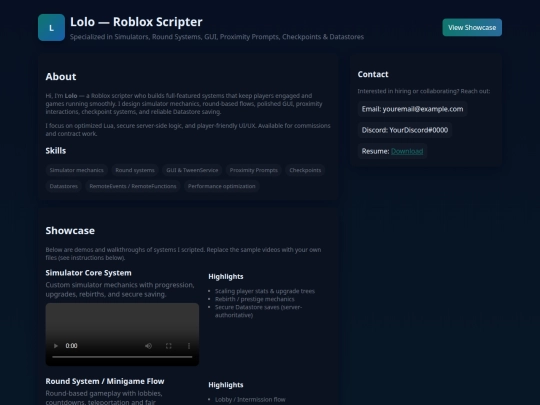Click Rebirth / prestige mechanics bullet

point(255,299)
